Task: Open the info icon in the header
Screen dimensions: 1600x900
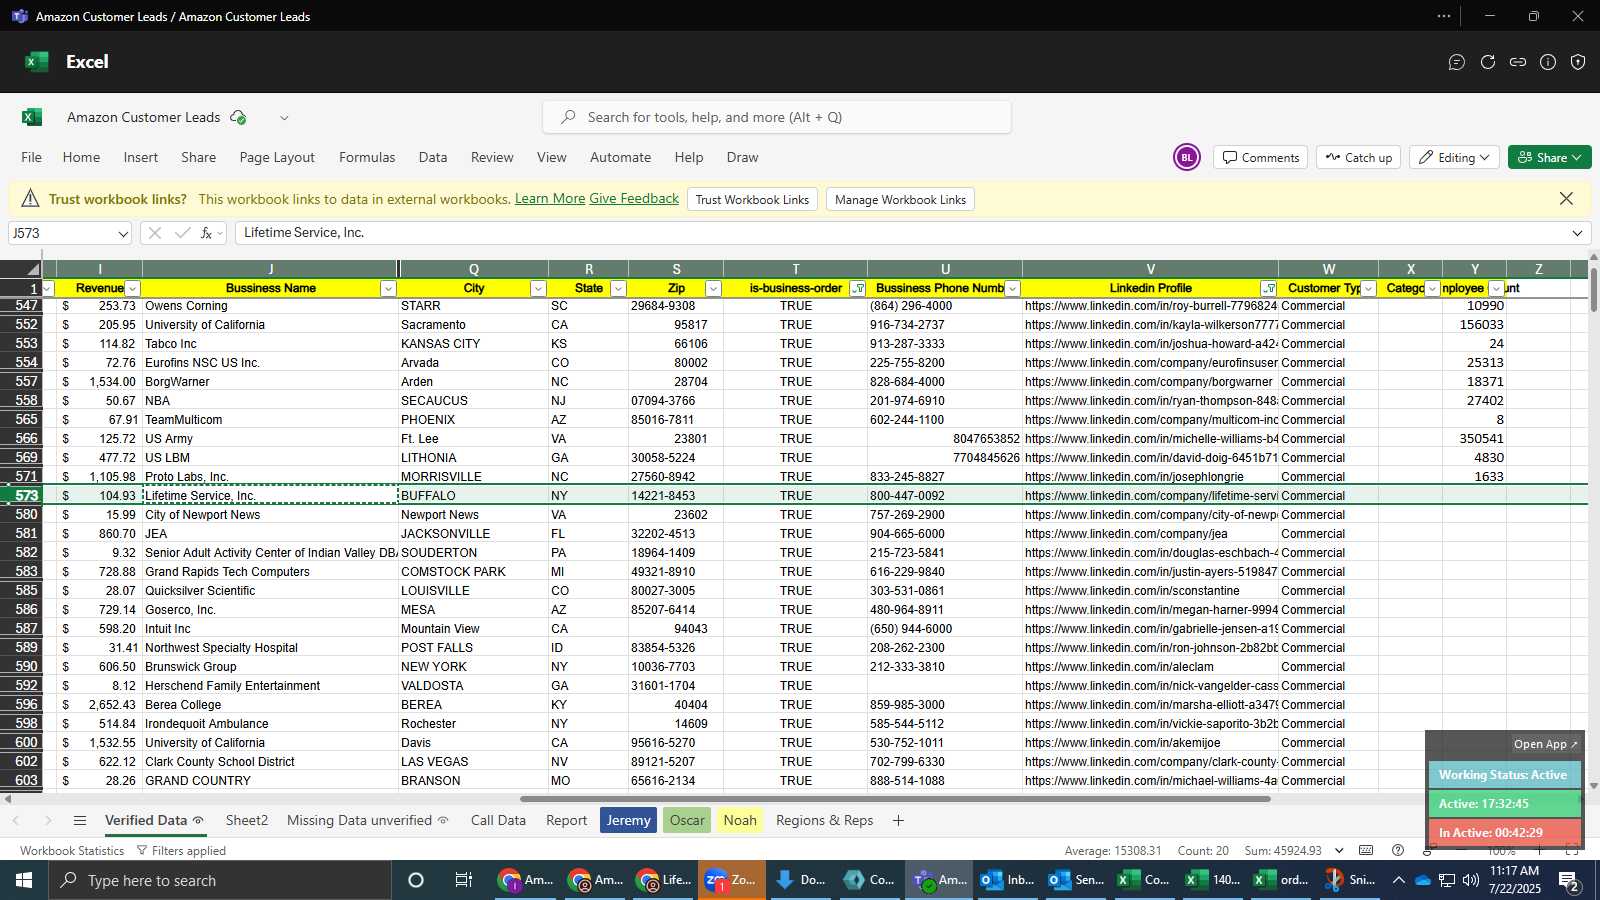Action: [1548, 62]
